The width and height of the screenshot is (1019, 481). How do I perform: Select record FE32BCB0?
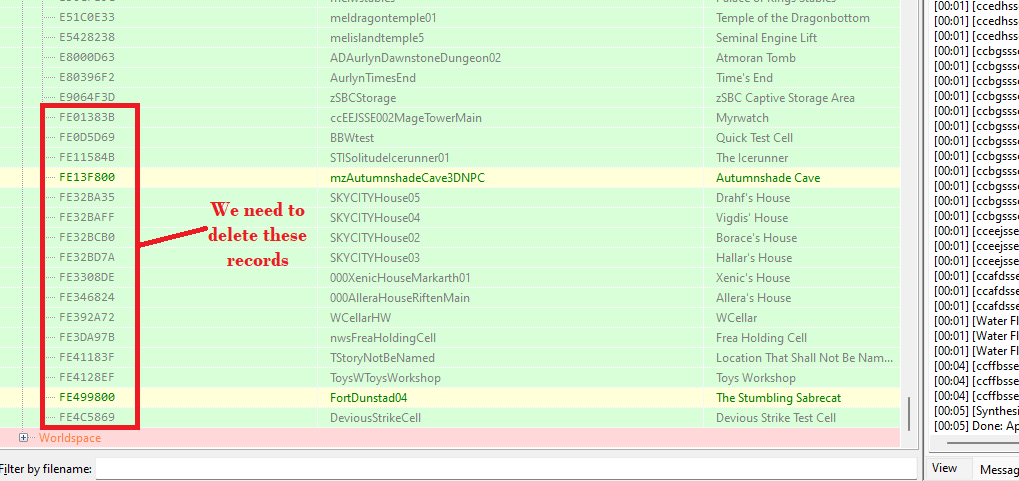pos(87,238)
